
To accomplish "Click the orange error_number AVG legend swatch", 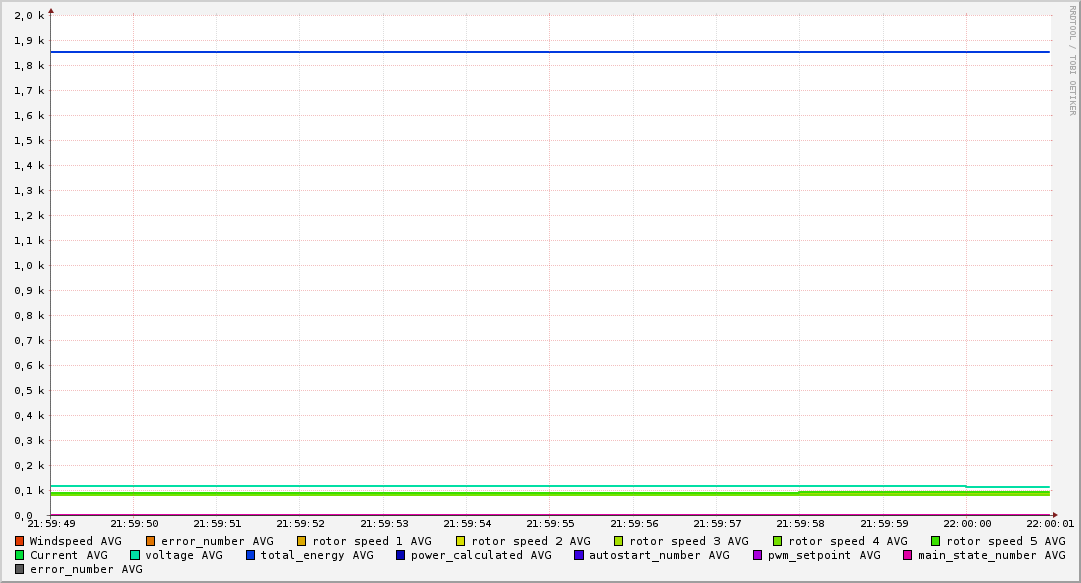I will [x=151, y=541].
